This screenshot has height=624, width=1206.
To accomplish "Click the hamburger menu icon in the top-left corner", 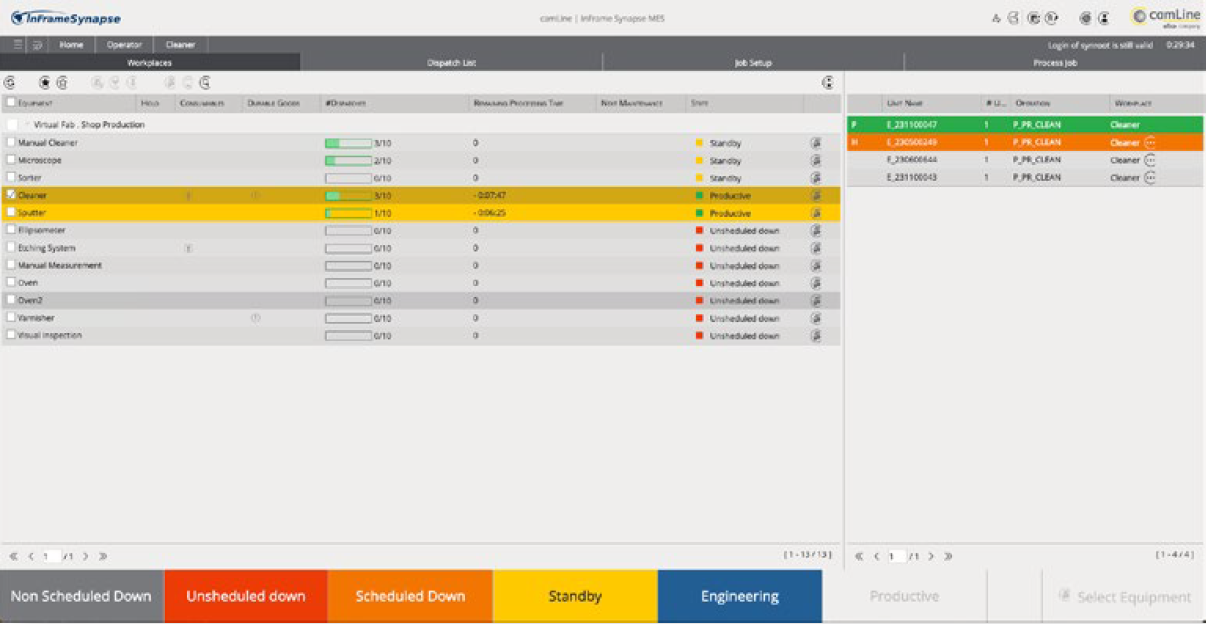I will pyautogui.click(x=17, y=43).
